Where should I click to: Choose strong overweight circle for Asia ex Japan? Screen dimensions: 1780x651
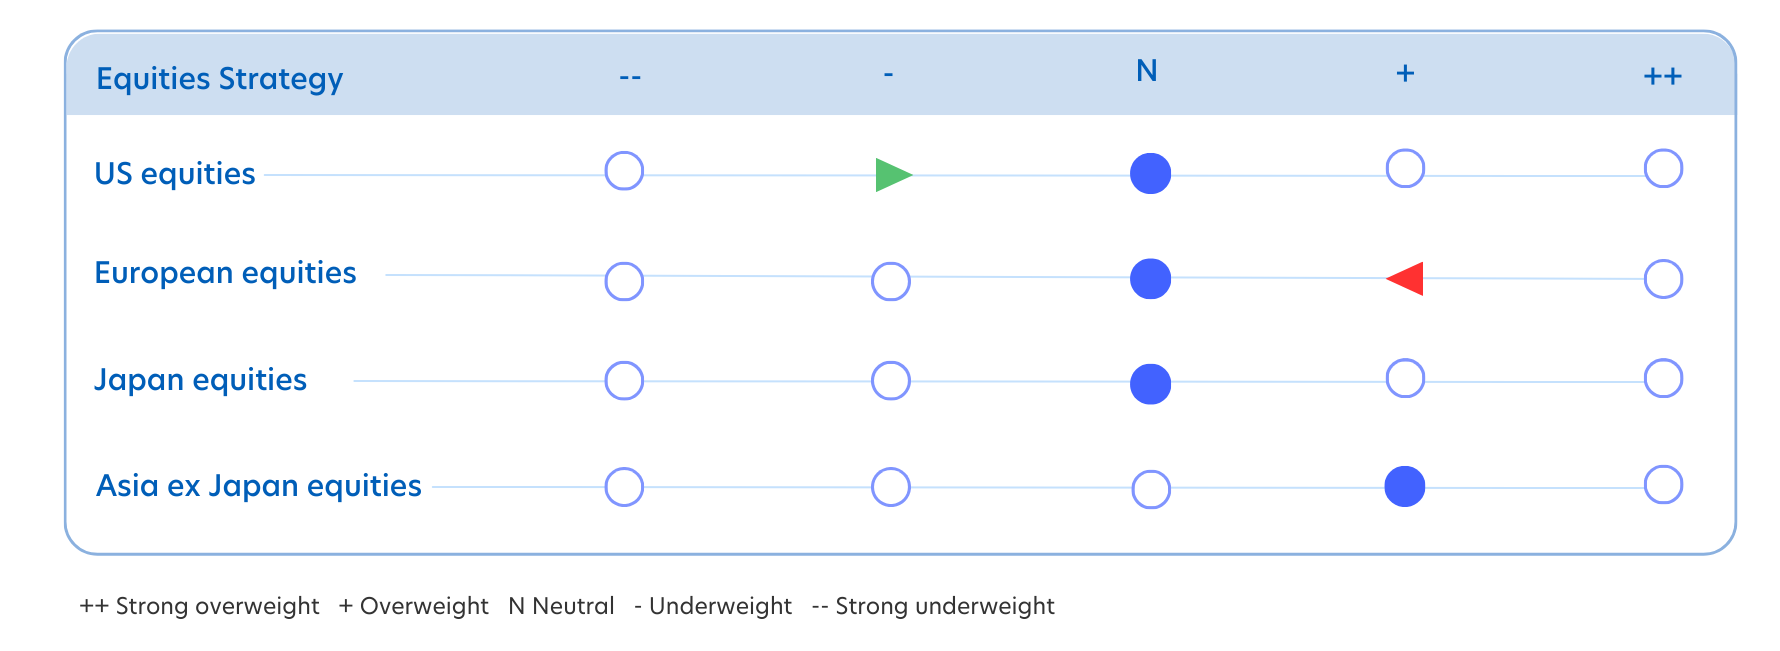tap(1663, 485)
